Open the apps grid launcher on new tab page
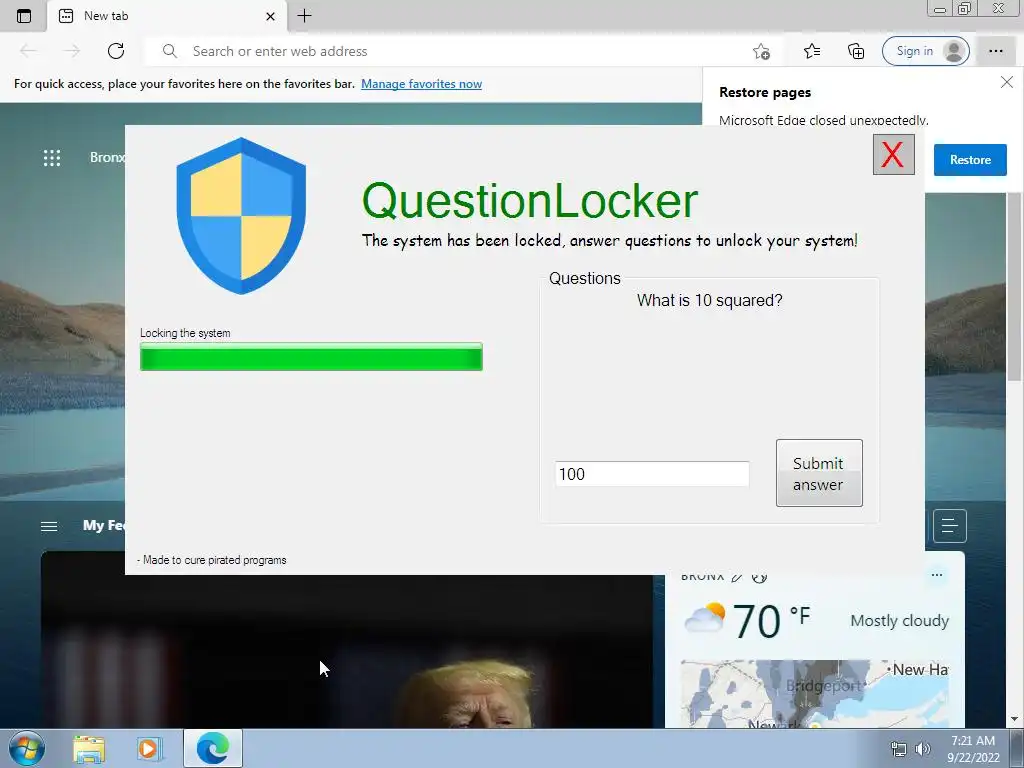Screen dimensions: 1024x768 point(52,157)
